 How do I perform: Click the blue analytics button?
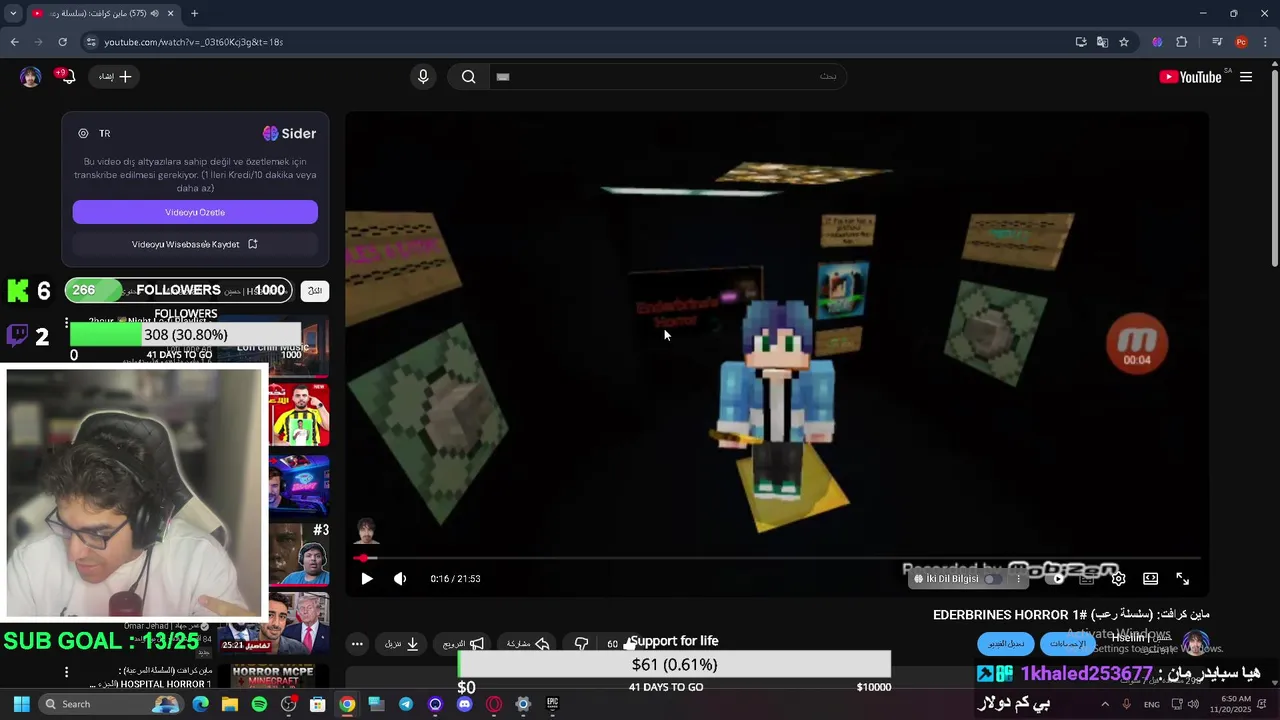point(1068,644)
